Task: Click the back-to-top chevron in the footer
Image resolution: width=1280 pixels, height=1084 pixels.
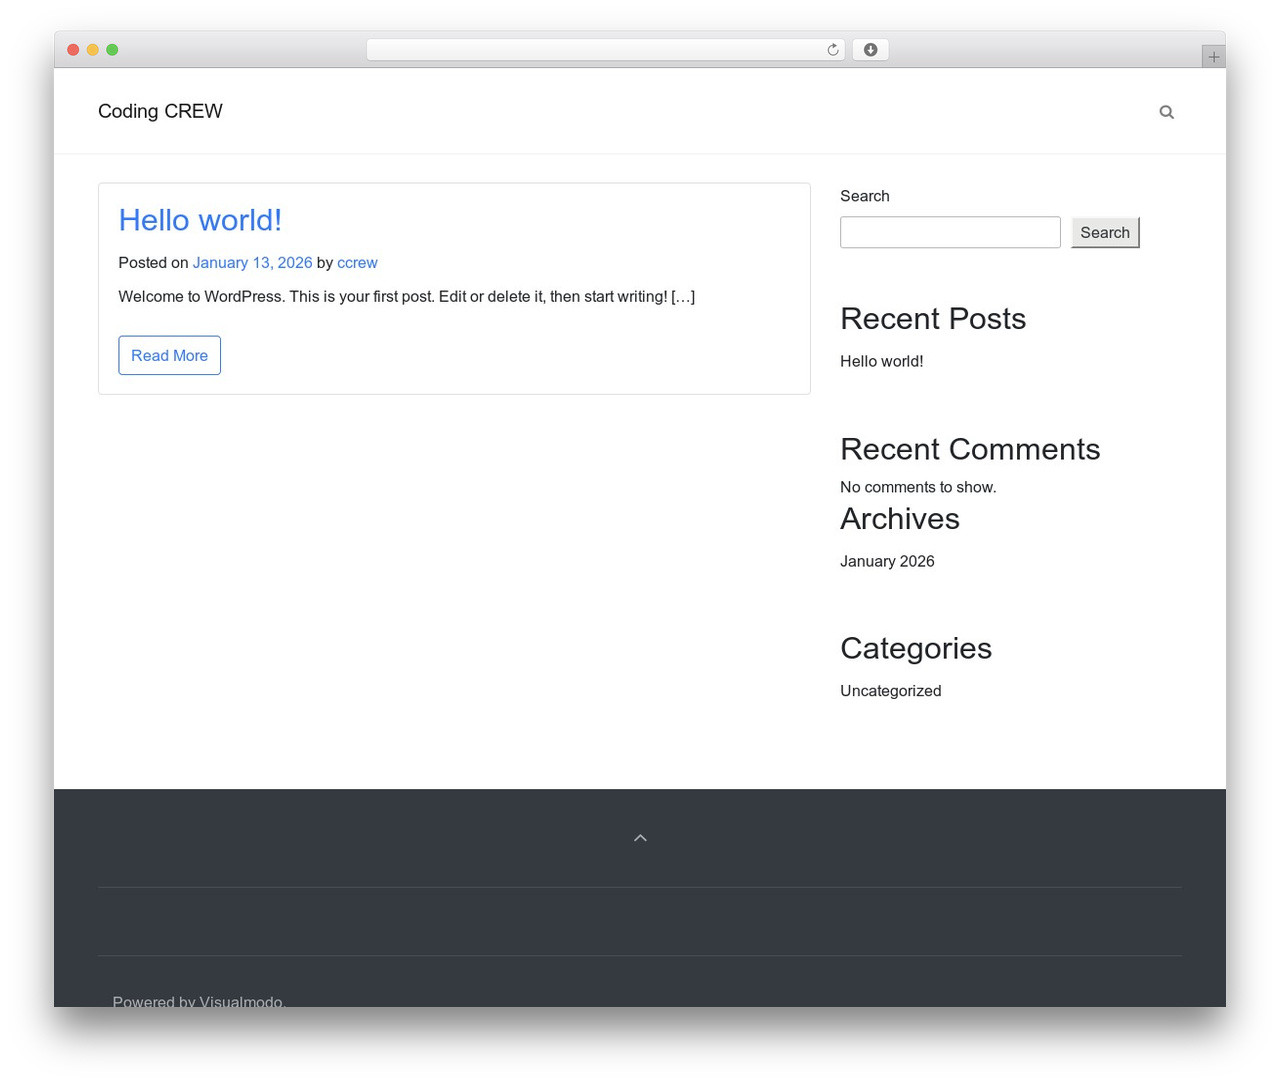Action: pyautogui.click(x=640, y=838)
